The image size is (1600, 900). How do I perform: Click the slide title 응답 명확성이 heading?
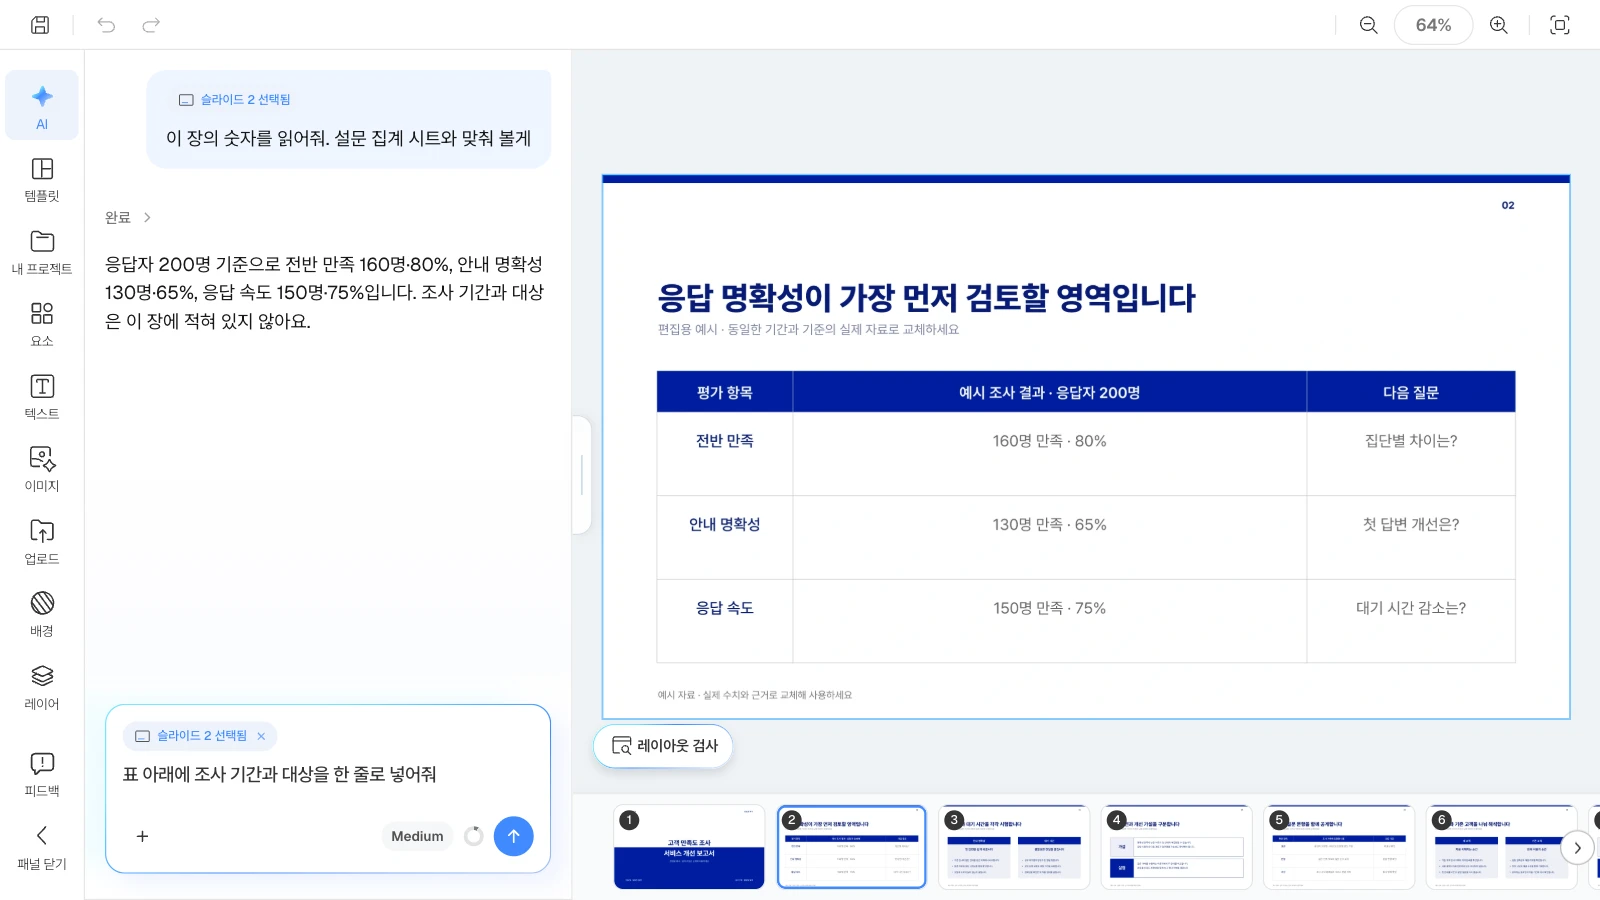(x=926, y=298)
